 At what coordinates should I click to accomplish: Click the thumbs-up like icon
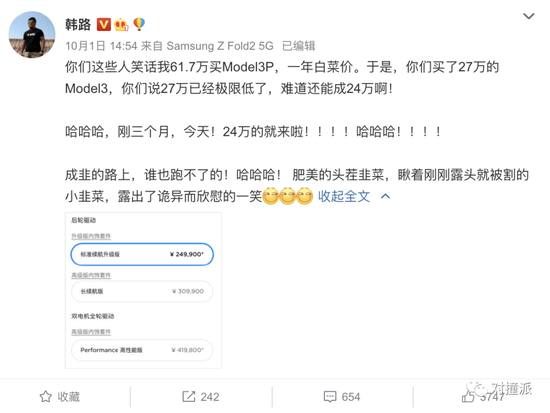pos(468,397)
